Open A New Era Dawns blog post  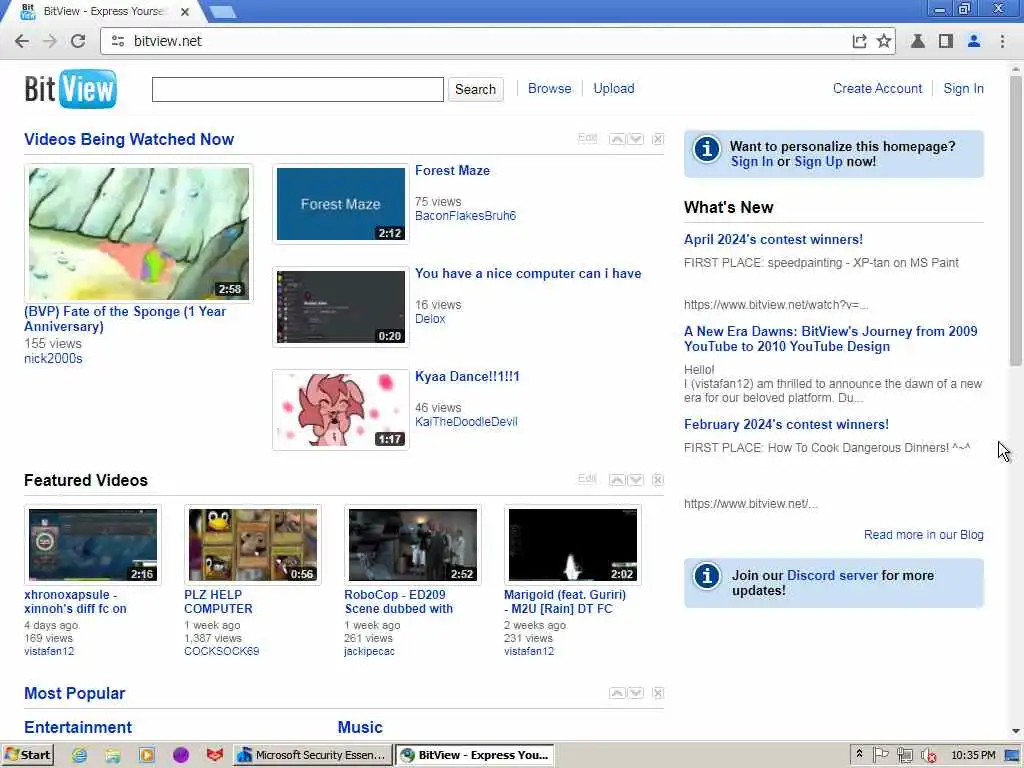(x=831, y=339)
